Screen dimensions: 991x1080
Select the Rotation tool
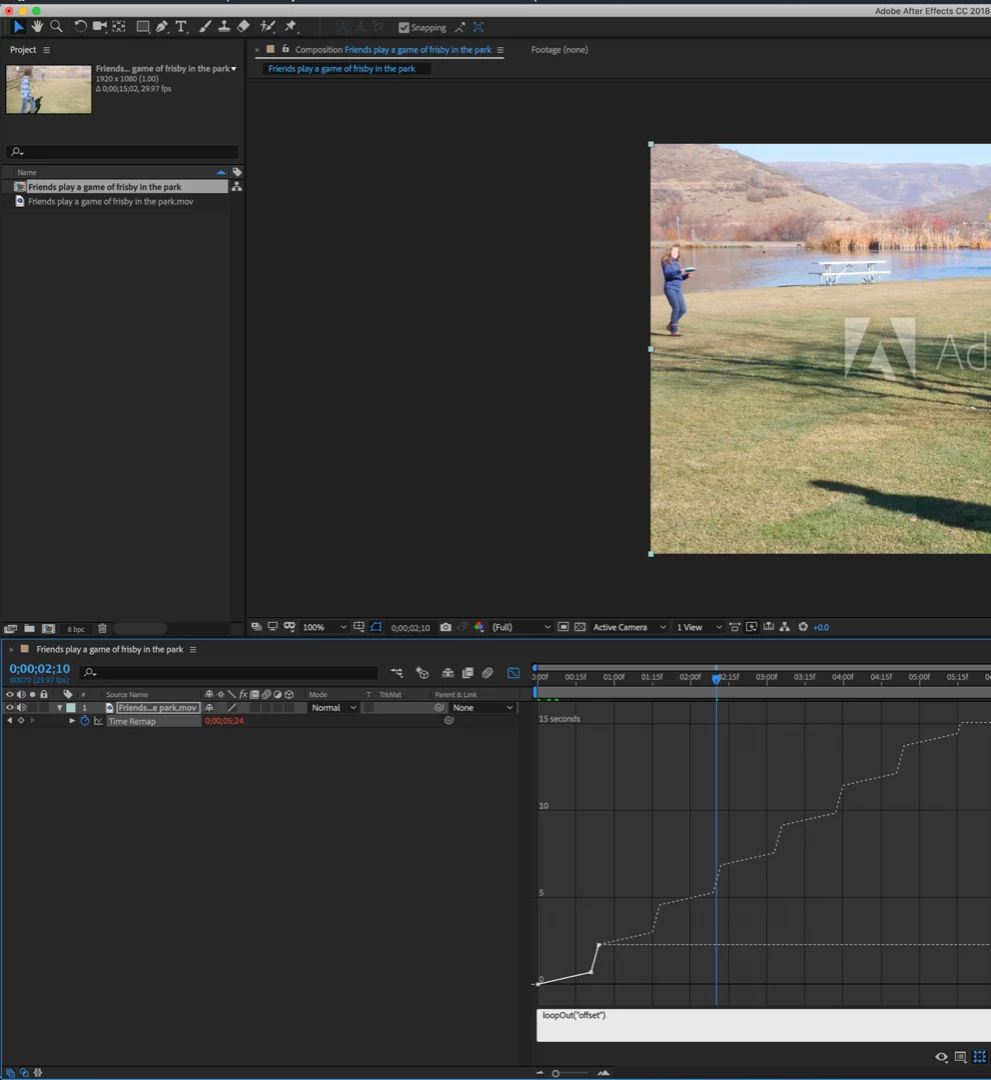80,26
